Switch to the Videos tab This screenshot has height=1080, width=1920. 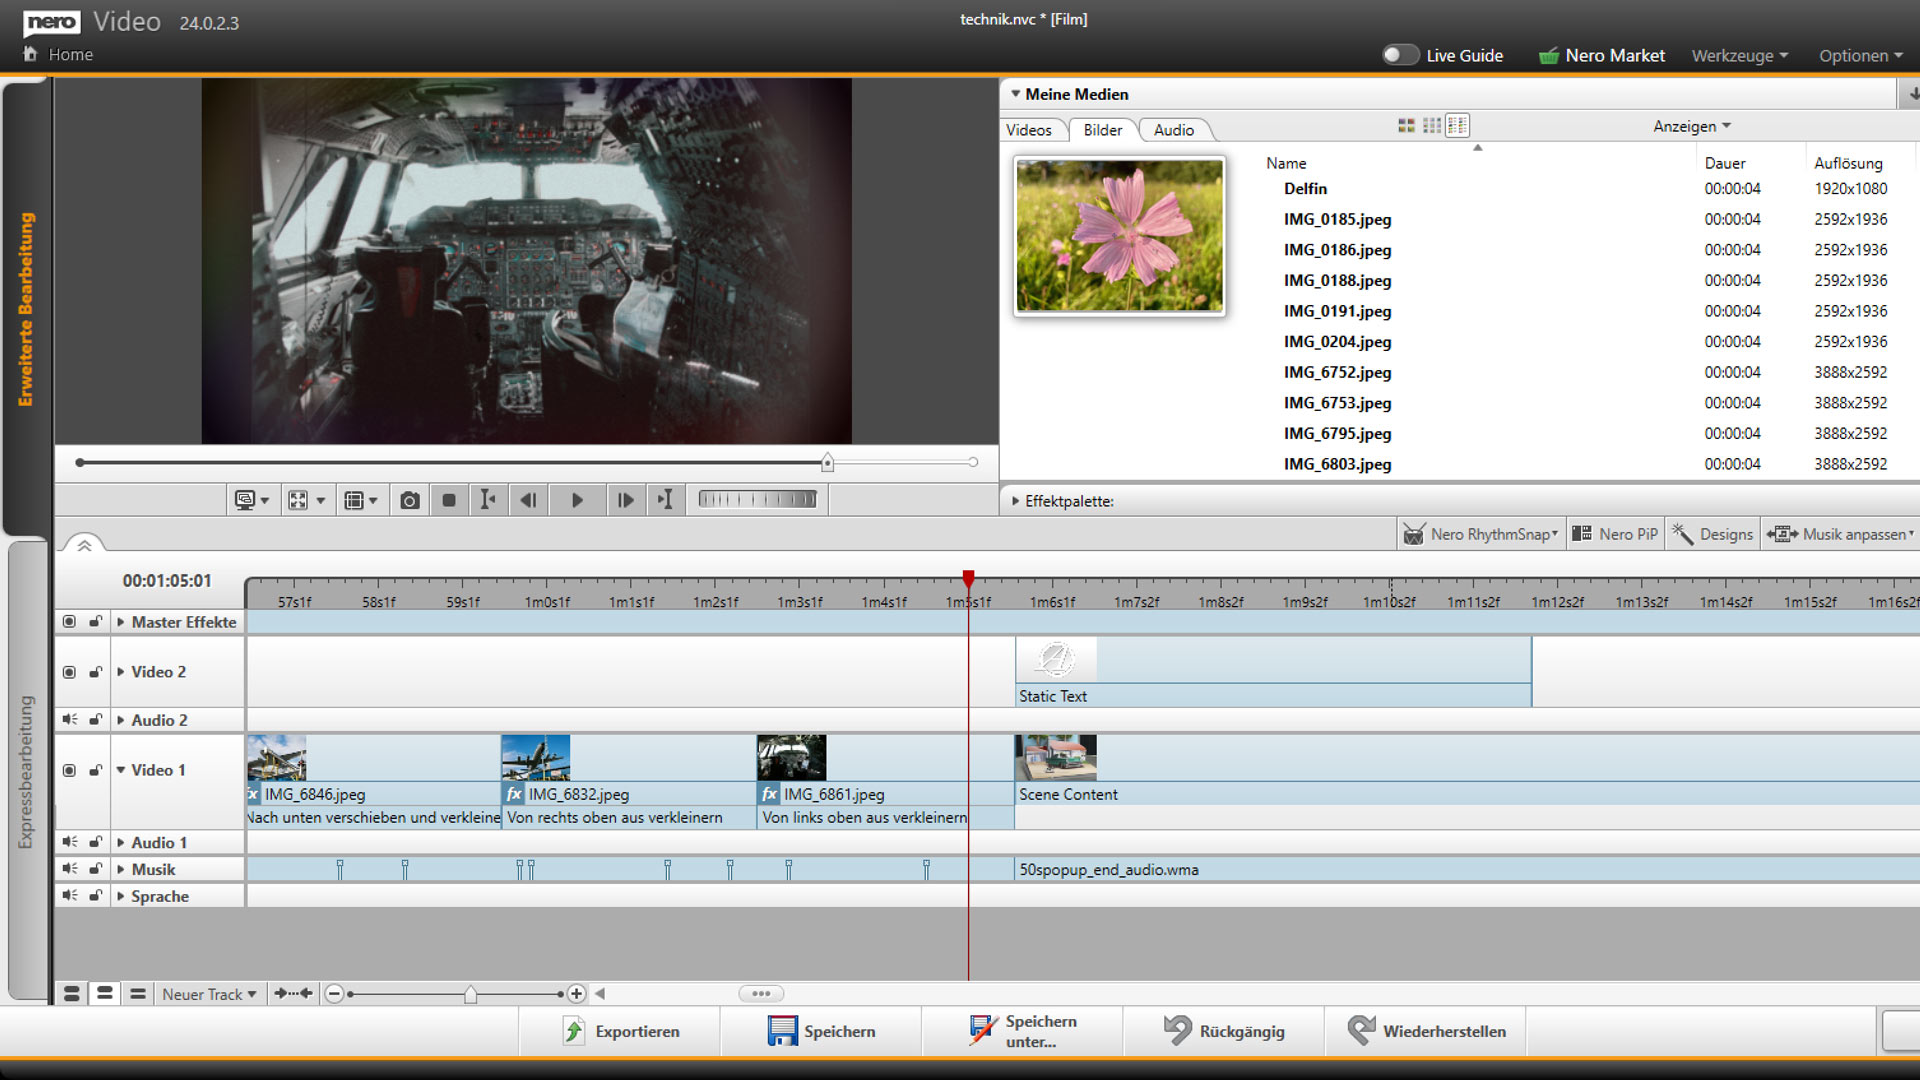1029,130
